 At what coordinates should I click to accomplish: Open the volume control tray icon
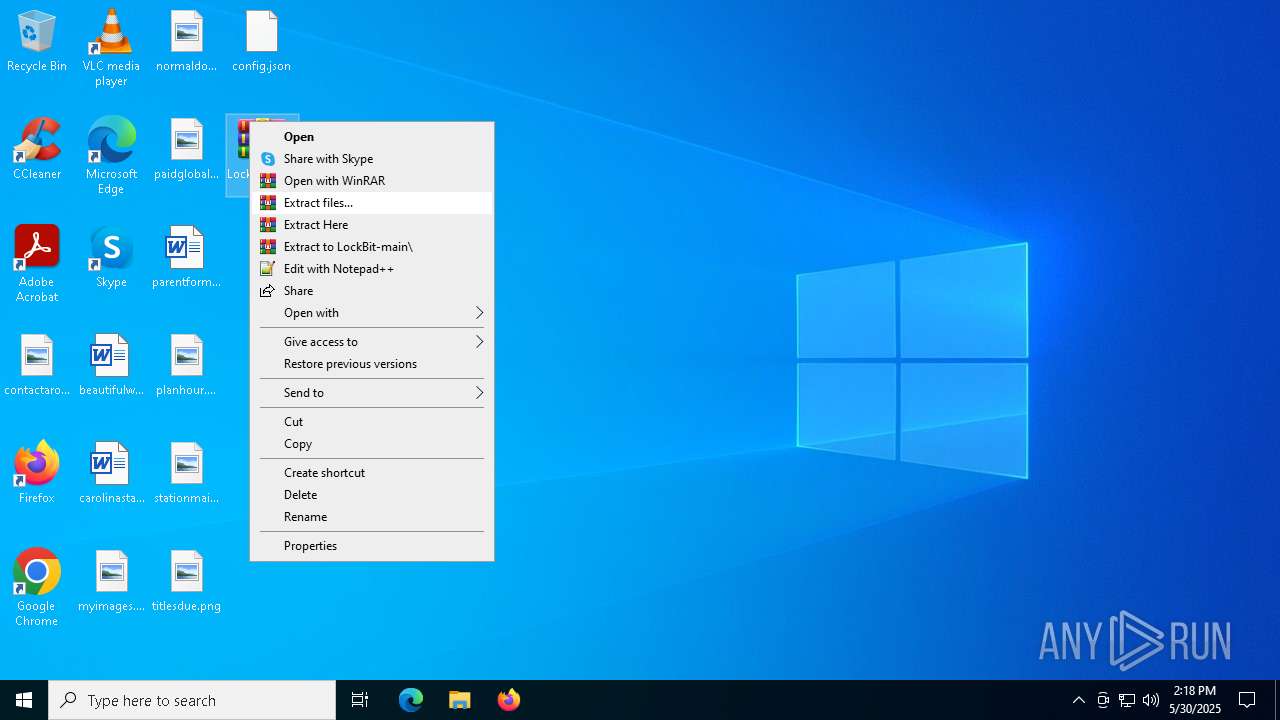[1151, 700]
